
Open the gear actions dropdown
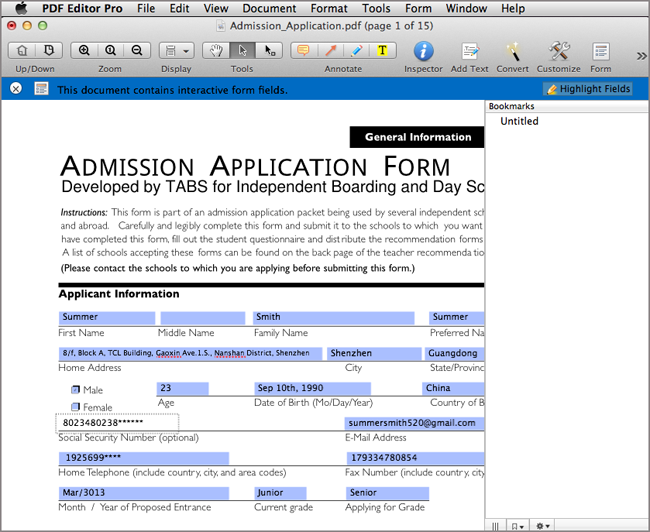[x=544, y=525]
